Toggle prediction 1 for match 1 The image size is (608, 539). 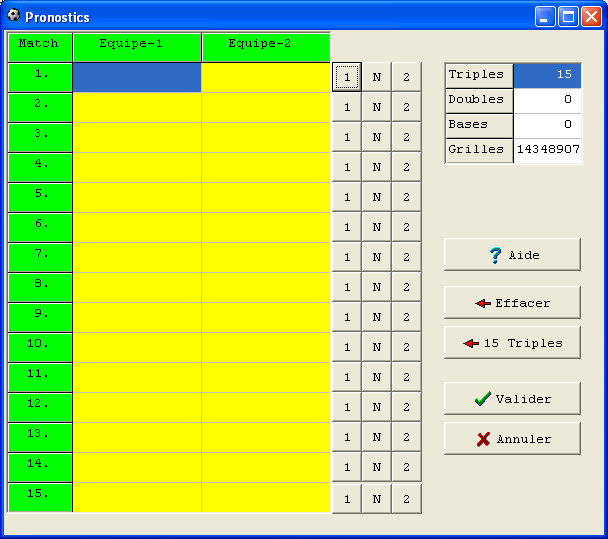pos(347,77)
